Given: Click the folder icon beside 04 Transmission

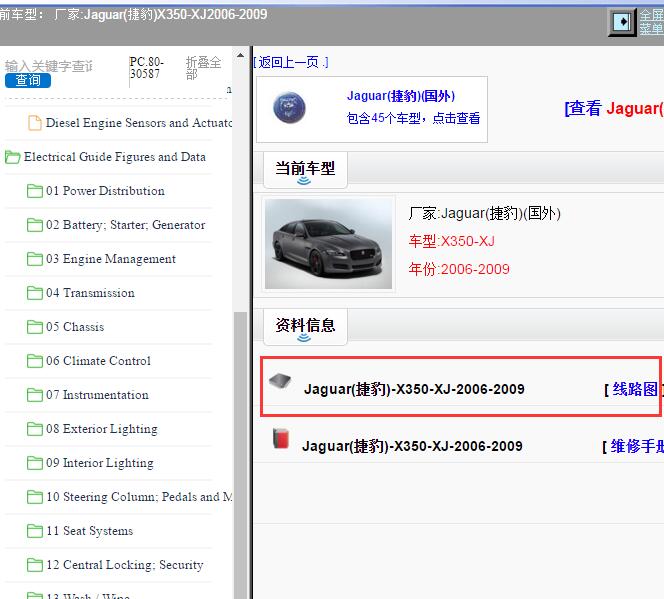Looking at the screenshot, I should [35, 293].
